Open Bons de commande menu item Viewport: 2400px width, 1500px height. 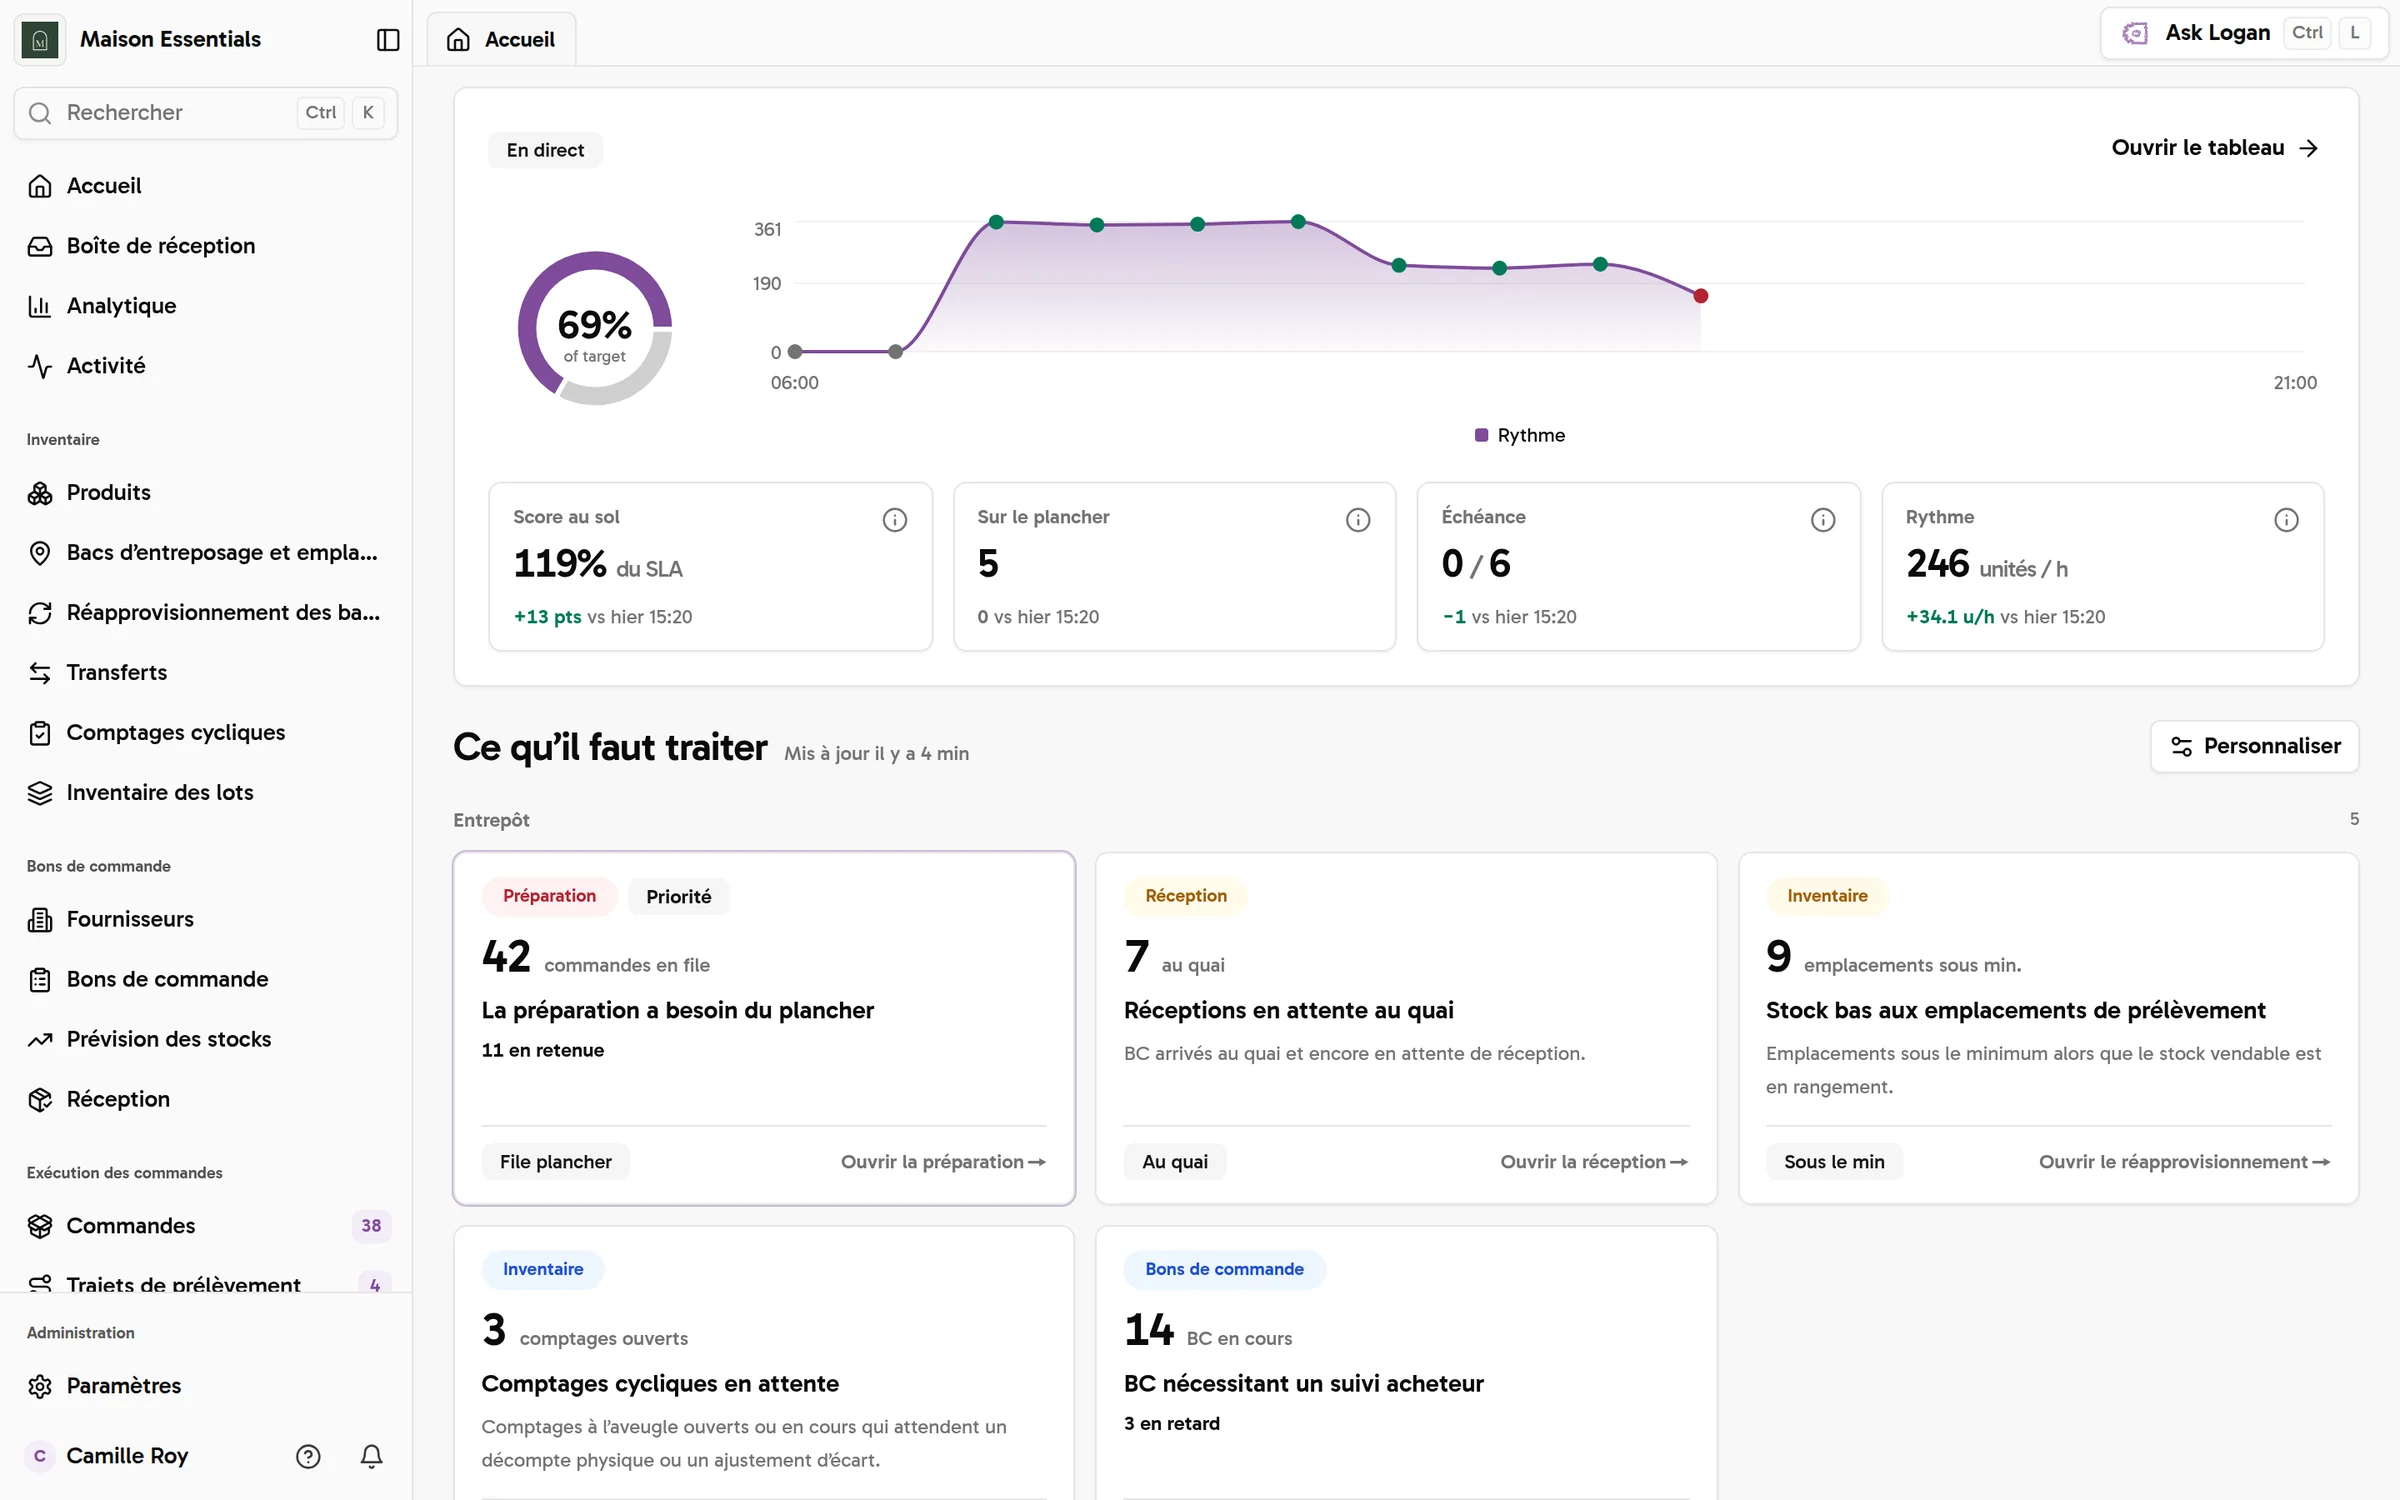(206, 979)
